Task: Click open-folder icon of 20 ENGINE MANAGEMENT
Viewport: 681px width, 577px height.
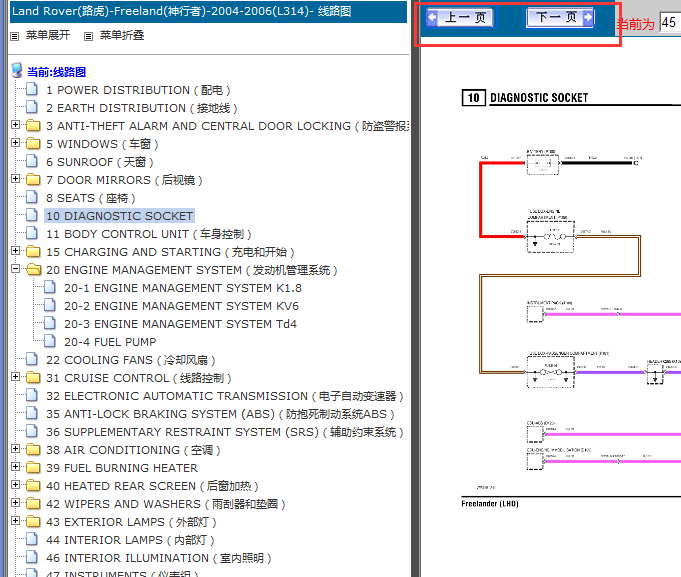Action: click(33, 270)
